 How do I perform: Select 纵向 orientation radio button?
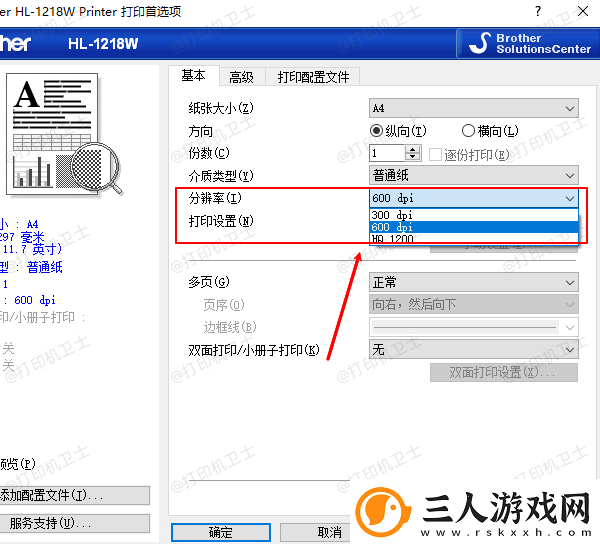(x=377, y=131)
